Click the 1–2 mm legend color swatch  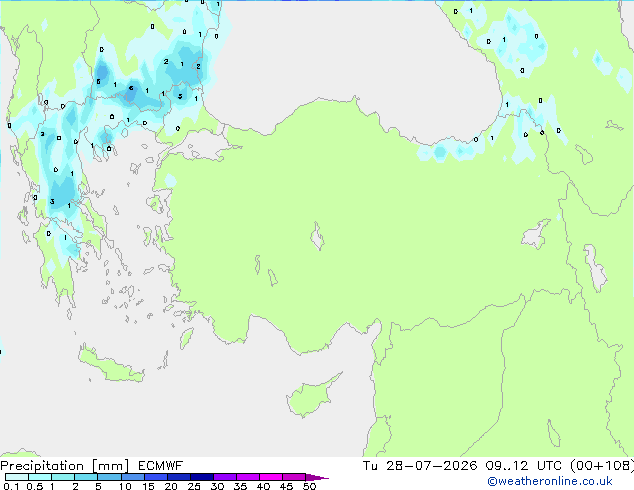pos(63,477)
